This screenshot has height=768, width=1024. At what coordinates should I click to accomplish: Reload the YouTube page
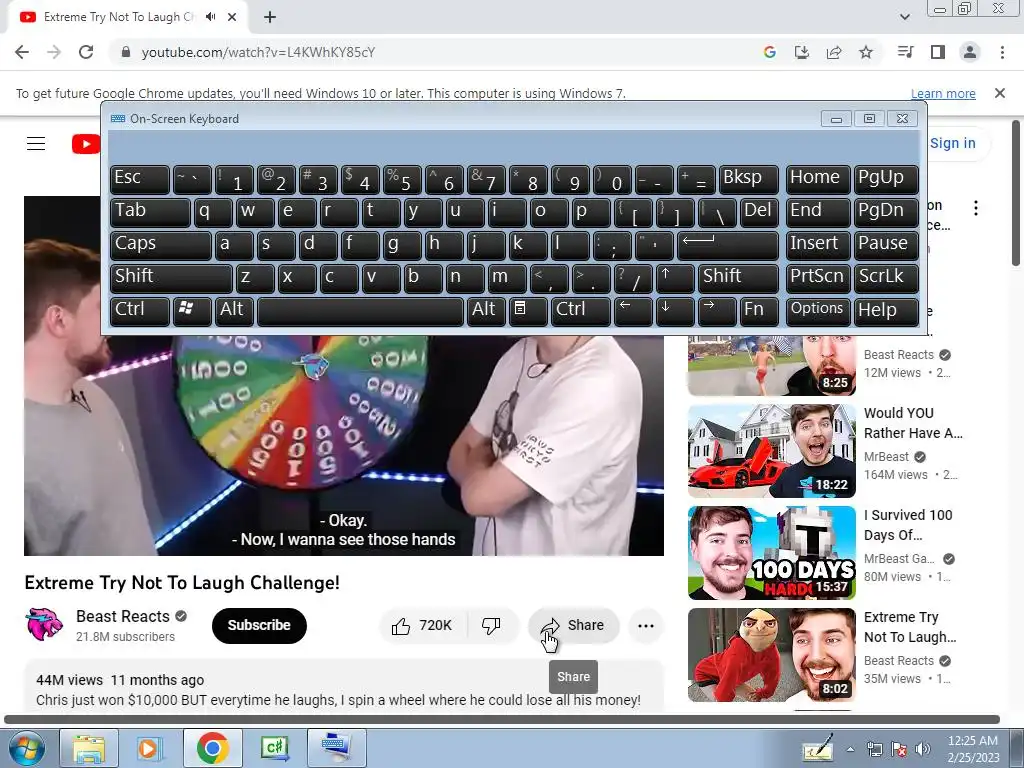(x=86, y=52)
